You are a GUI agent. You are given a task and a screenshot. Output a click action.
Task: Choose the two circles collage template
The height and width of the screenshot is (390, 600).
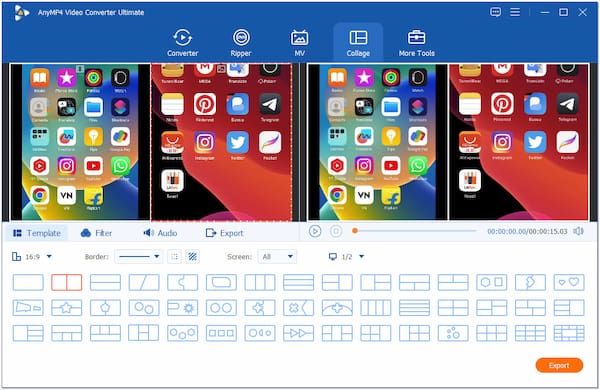coord(221,308)
